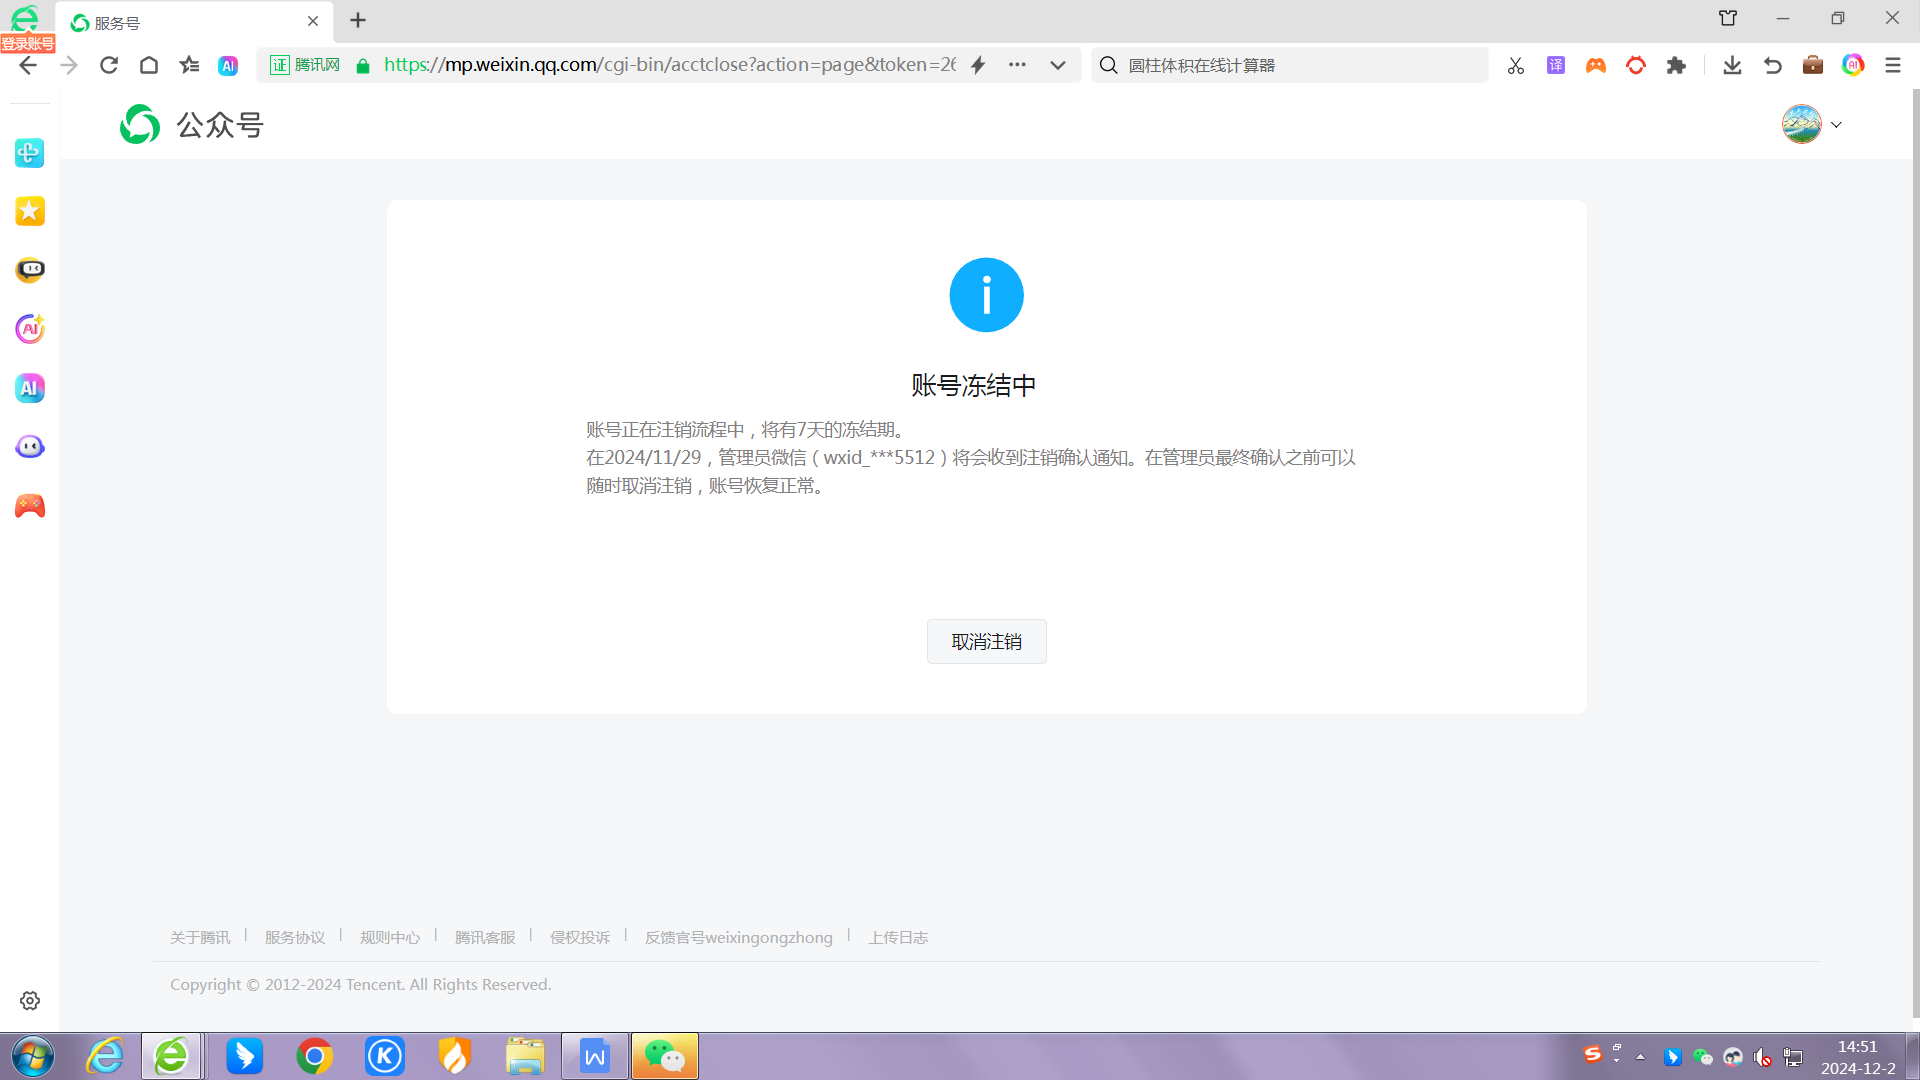Open the red gamepad sidebar icon
This screenshot has width=1920, height=1080.
[x=30, y=506]
